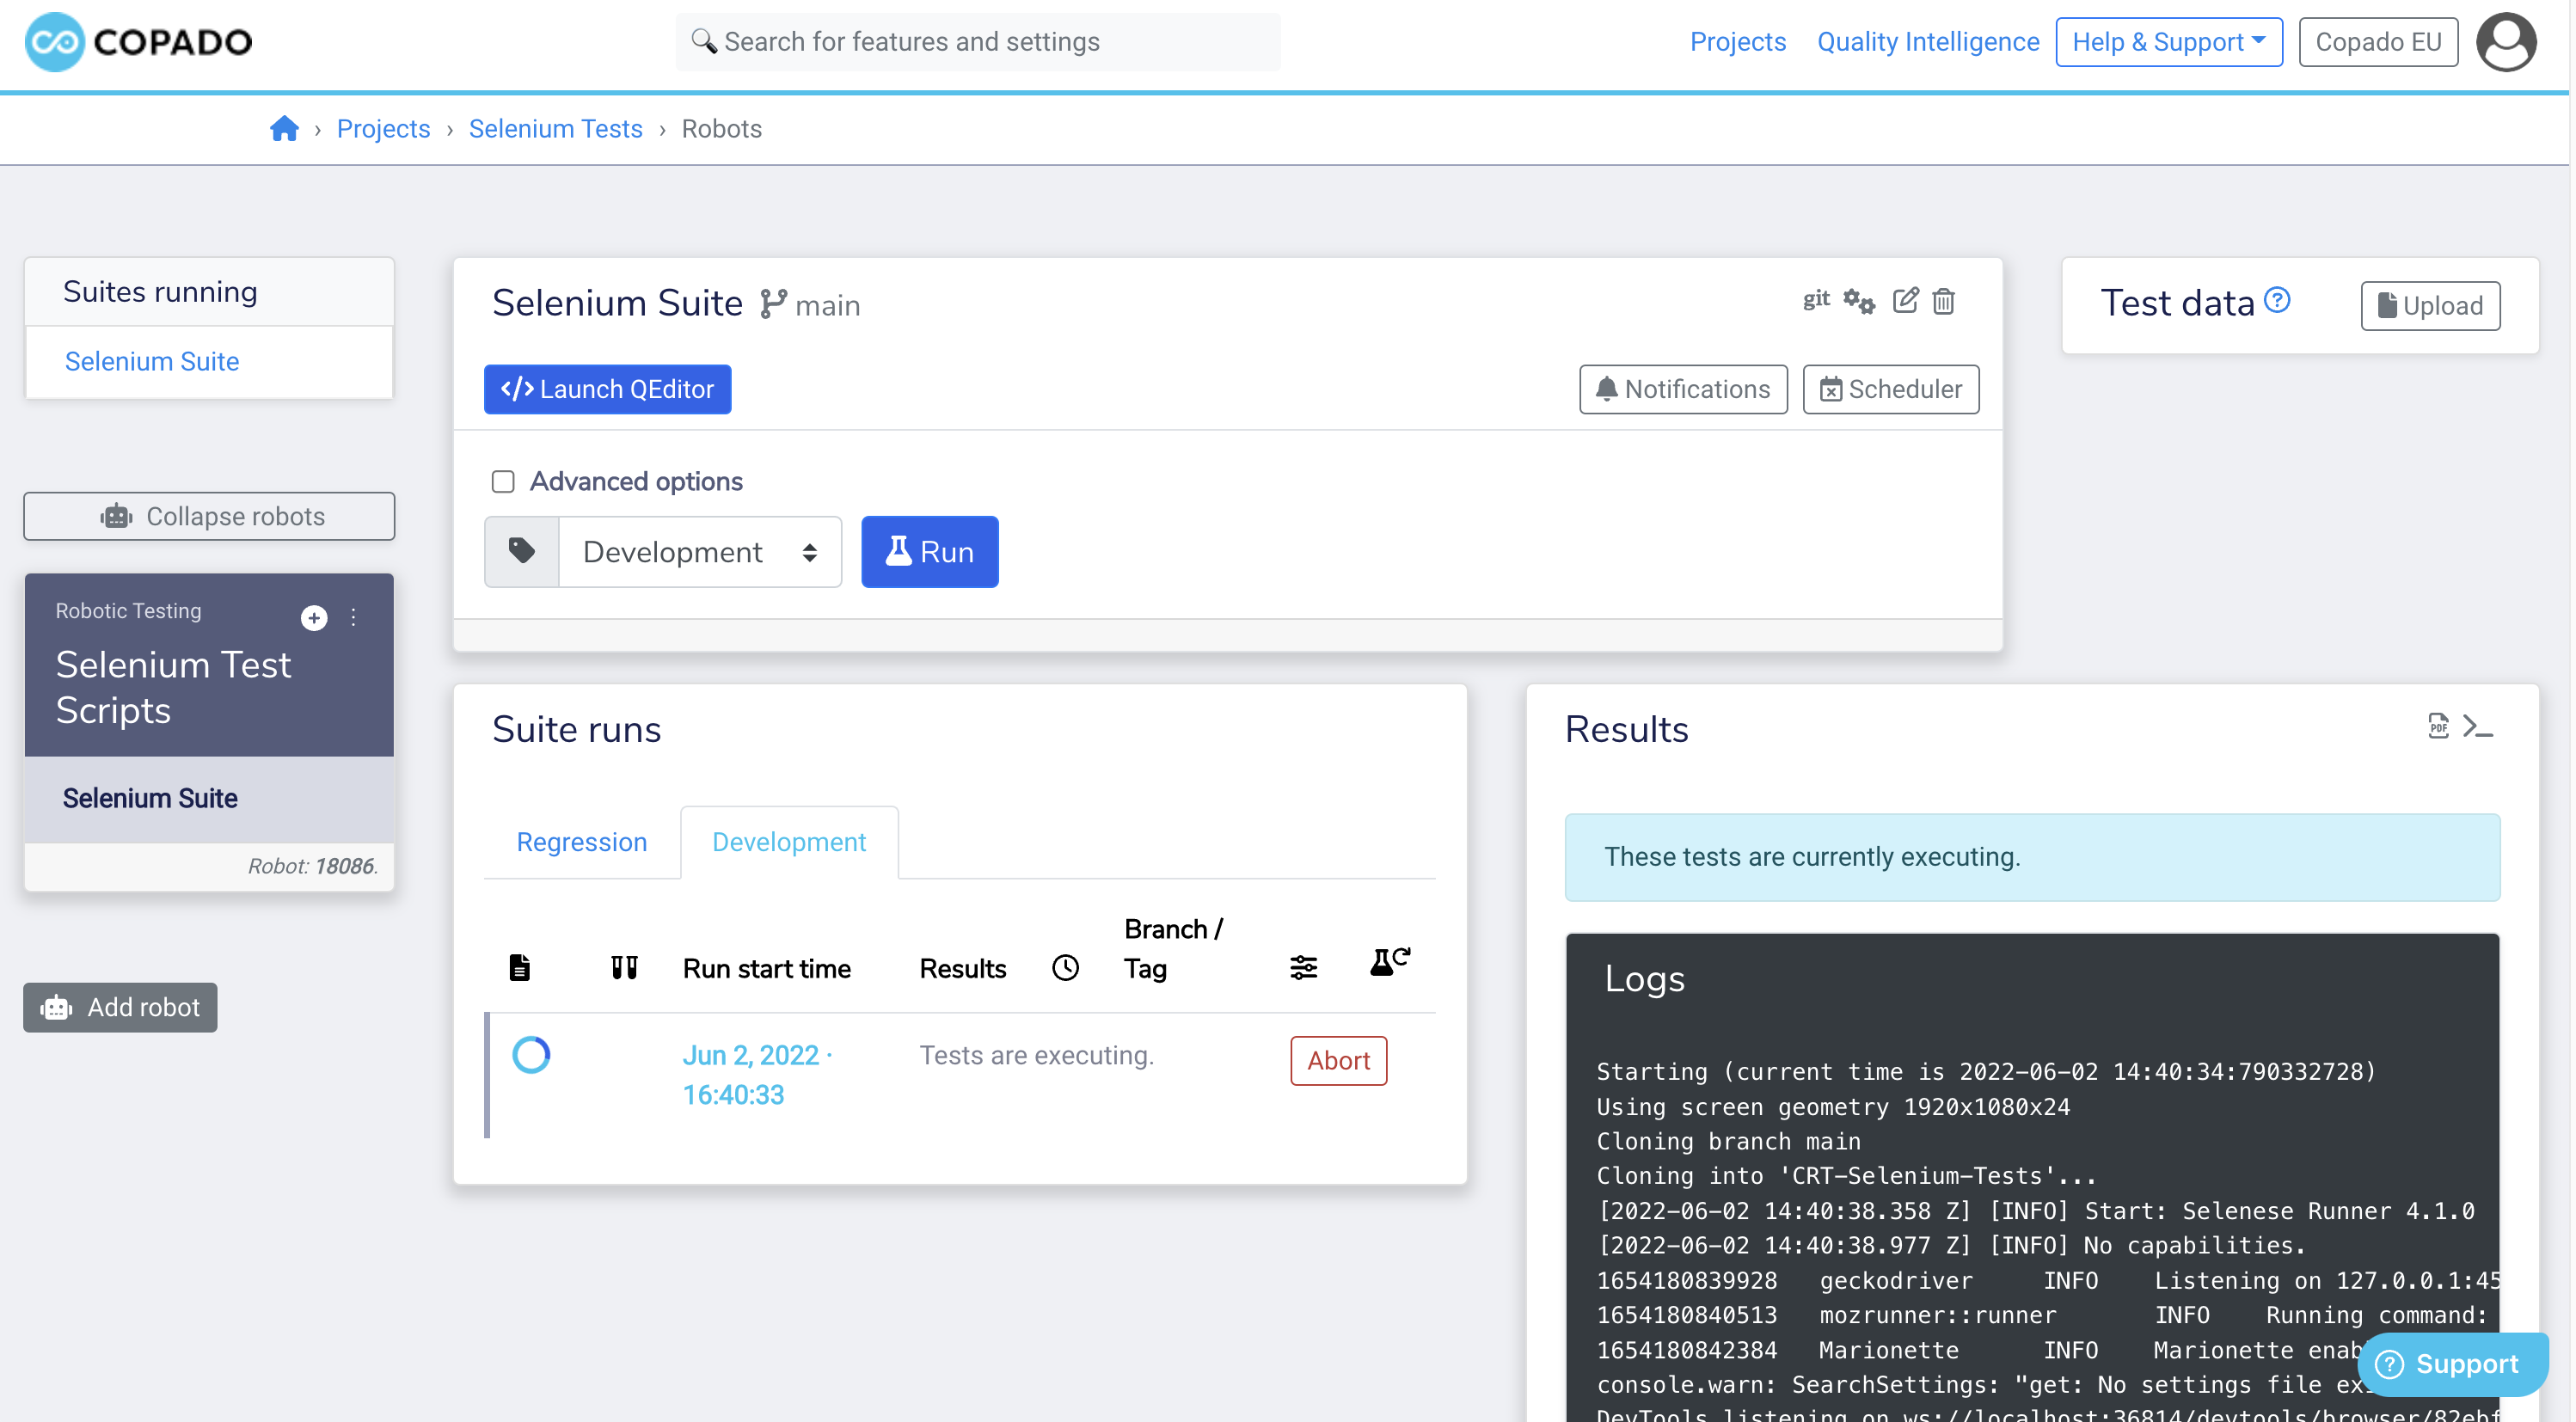
Task: Run the Selenium Suite
Action: [929, 552]
